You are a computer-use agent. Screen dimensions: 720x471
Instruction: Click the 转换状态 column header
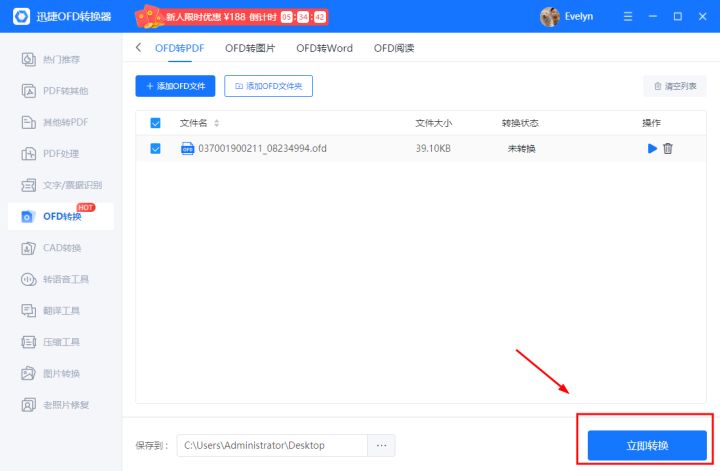[520, 123]
